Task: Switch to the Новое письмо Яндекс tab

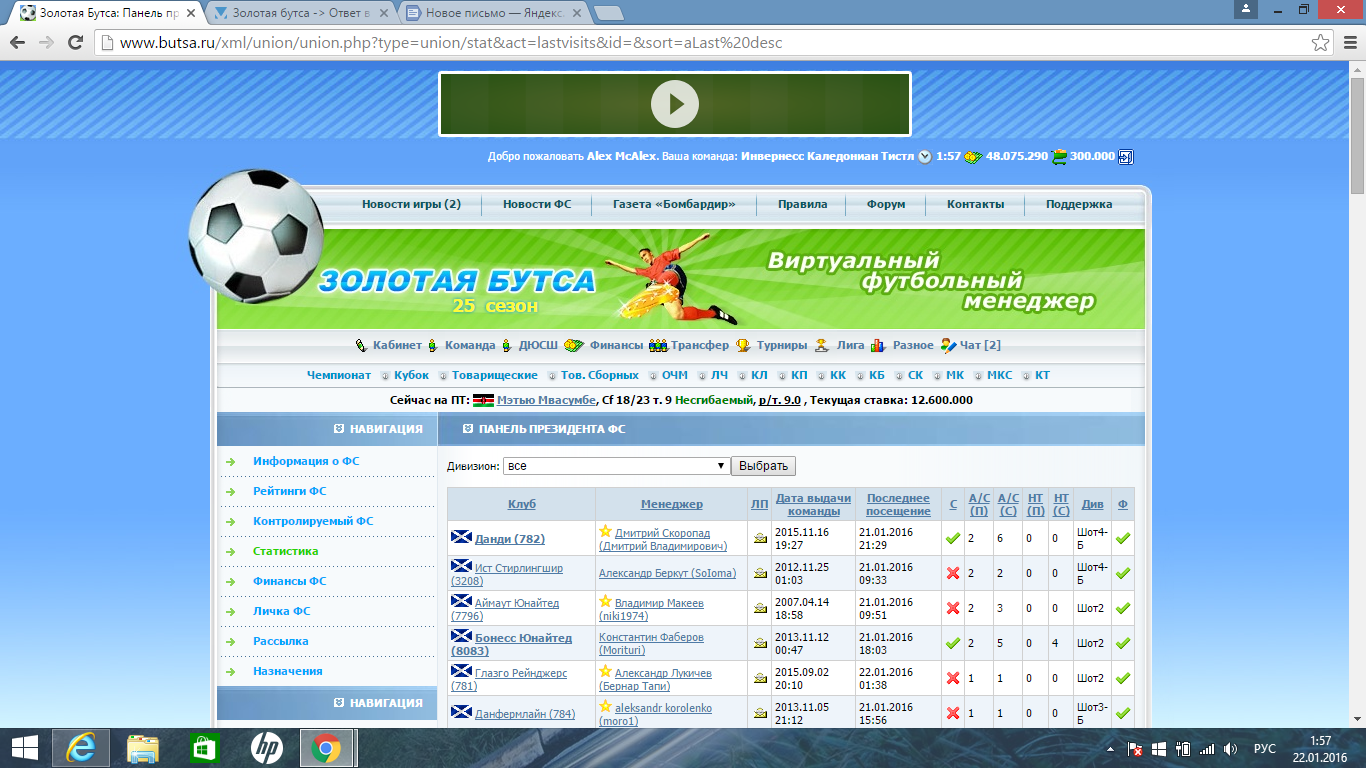Action: (492, 14)
